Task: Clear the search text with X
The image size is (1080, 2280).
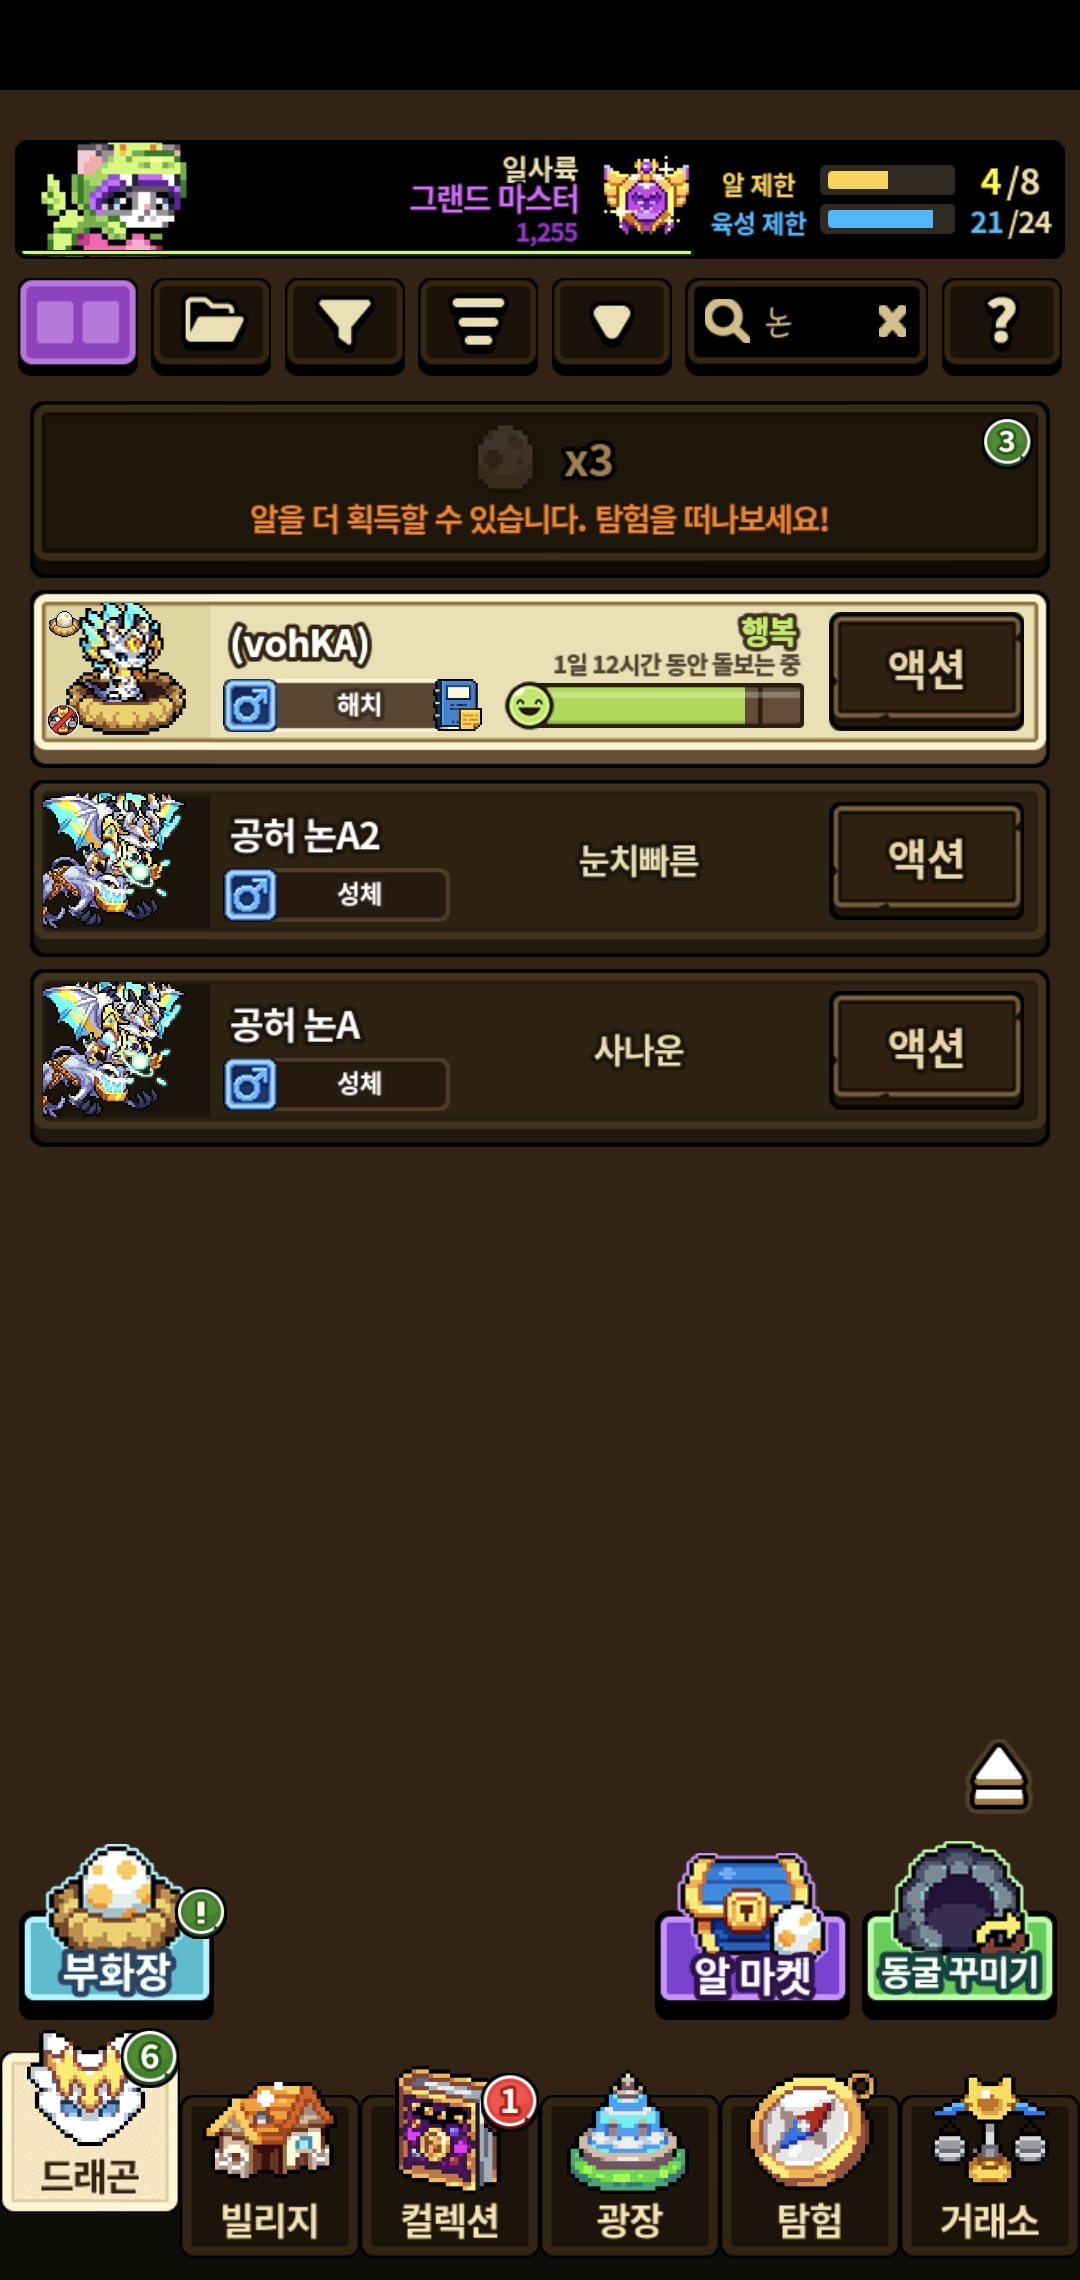Action: (x=892, y=322)
